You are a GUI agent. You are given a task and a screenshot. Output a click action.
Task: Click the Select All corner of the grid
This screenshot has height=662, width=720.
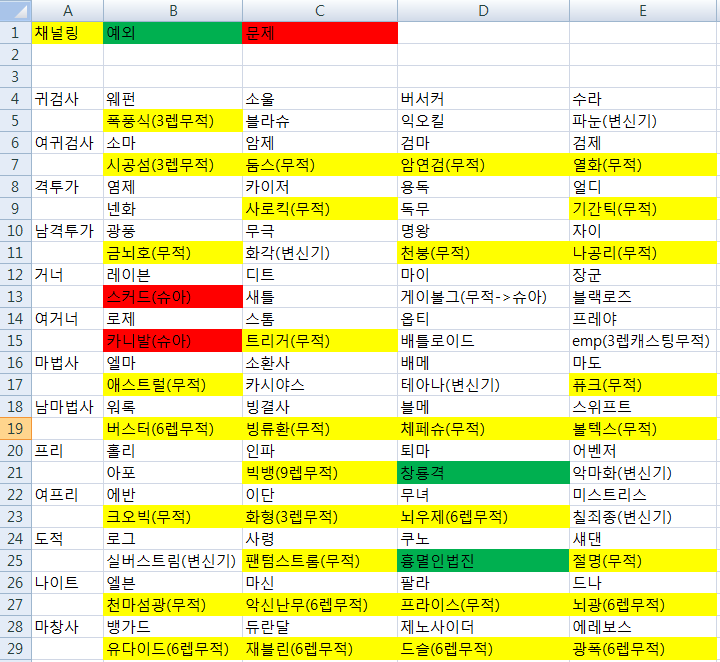pyautogui.click(x=15, y=10)
